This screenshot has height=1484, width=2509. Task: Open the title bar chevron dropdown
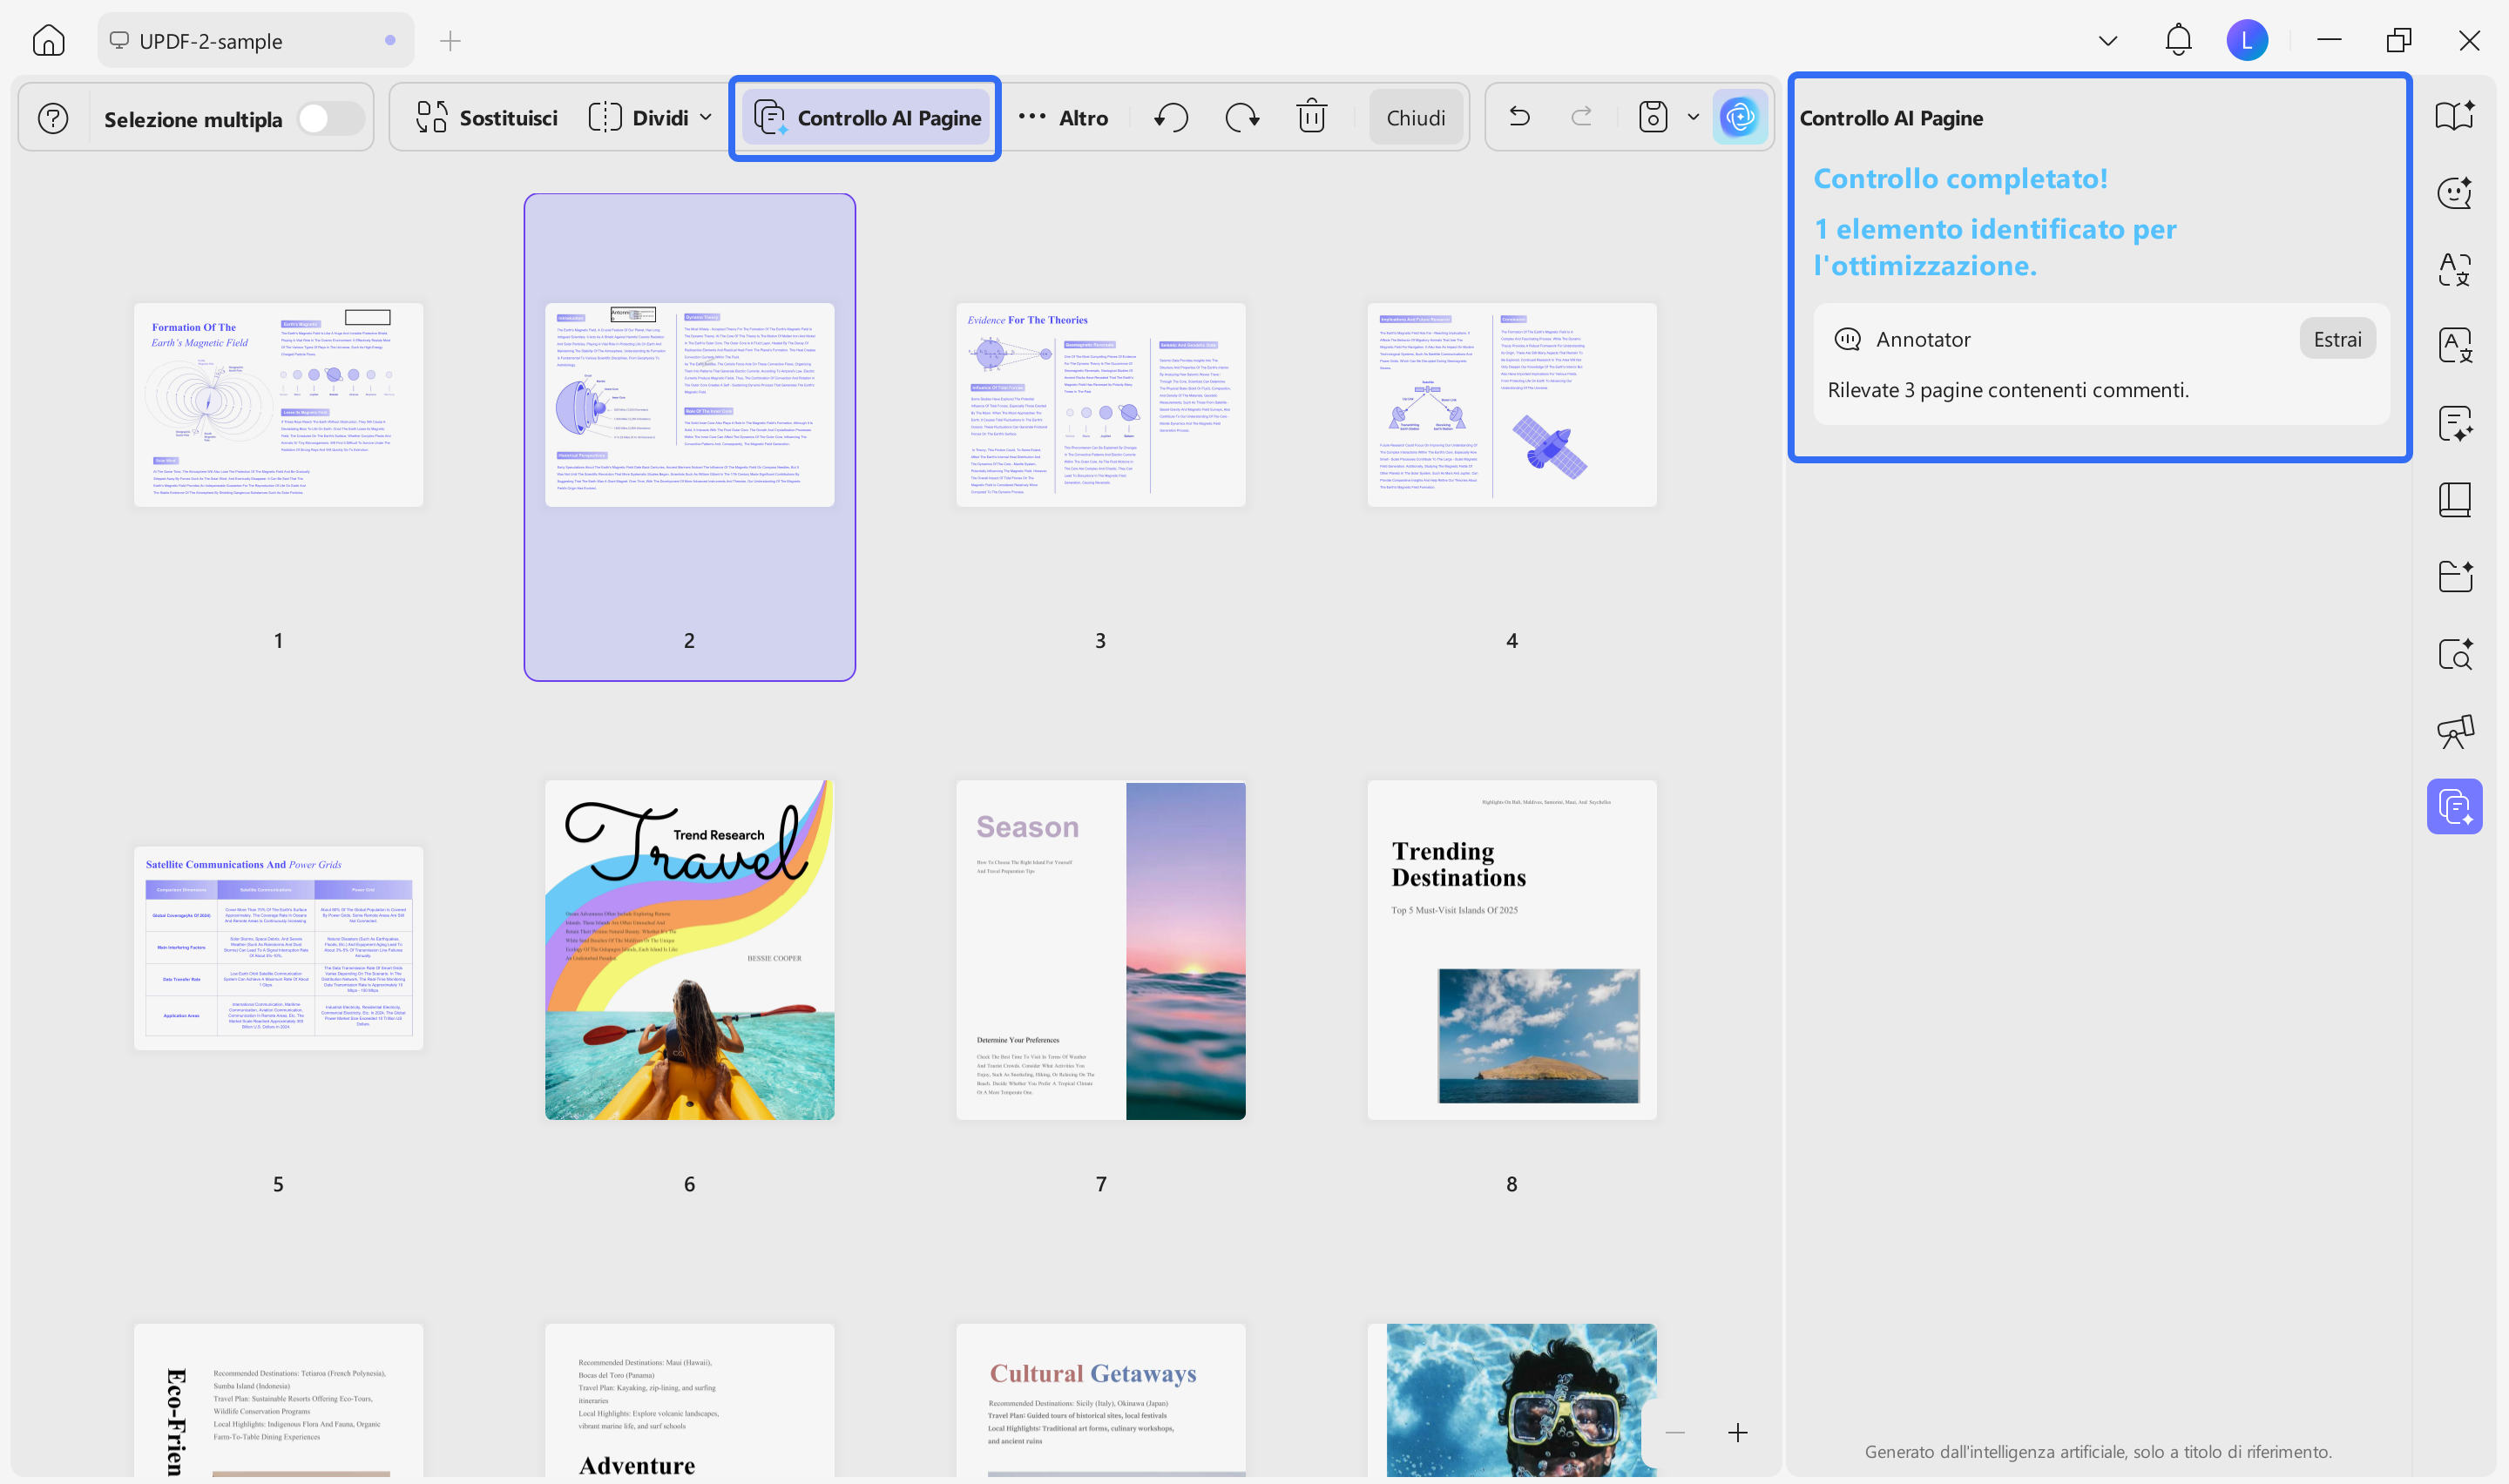[x=2107, y=41]
